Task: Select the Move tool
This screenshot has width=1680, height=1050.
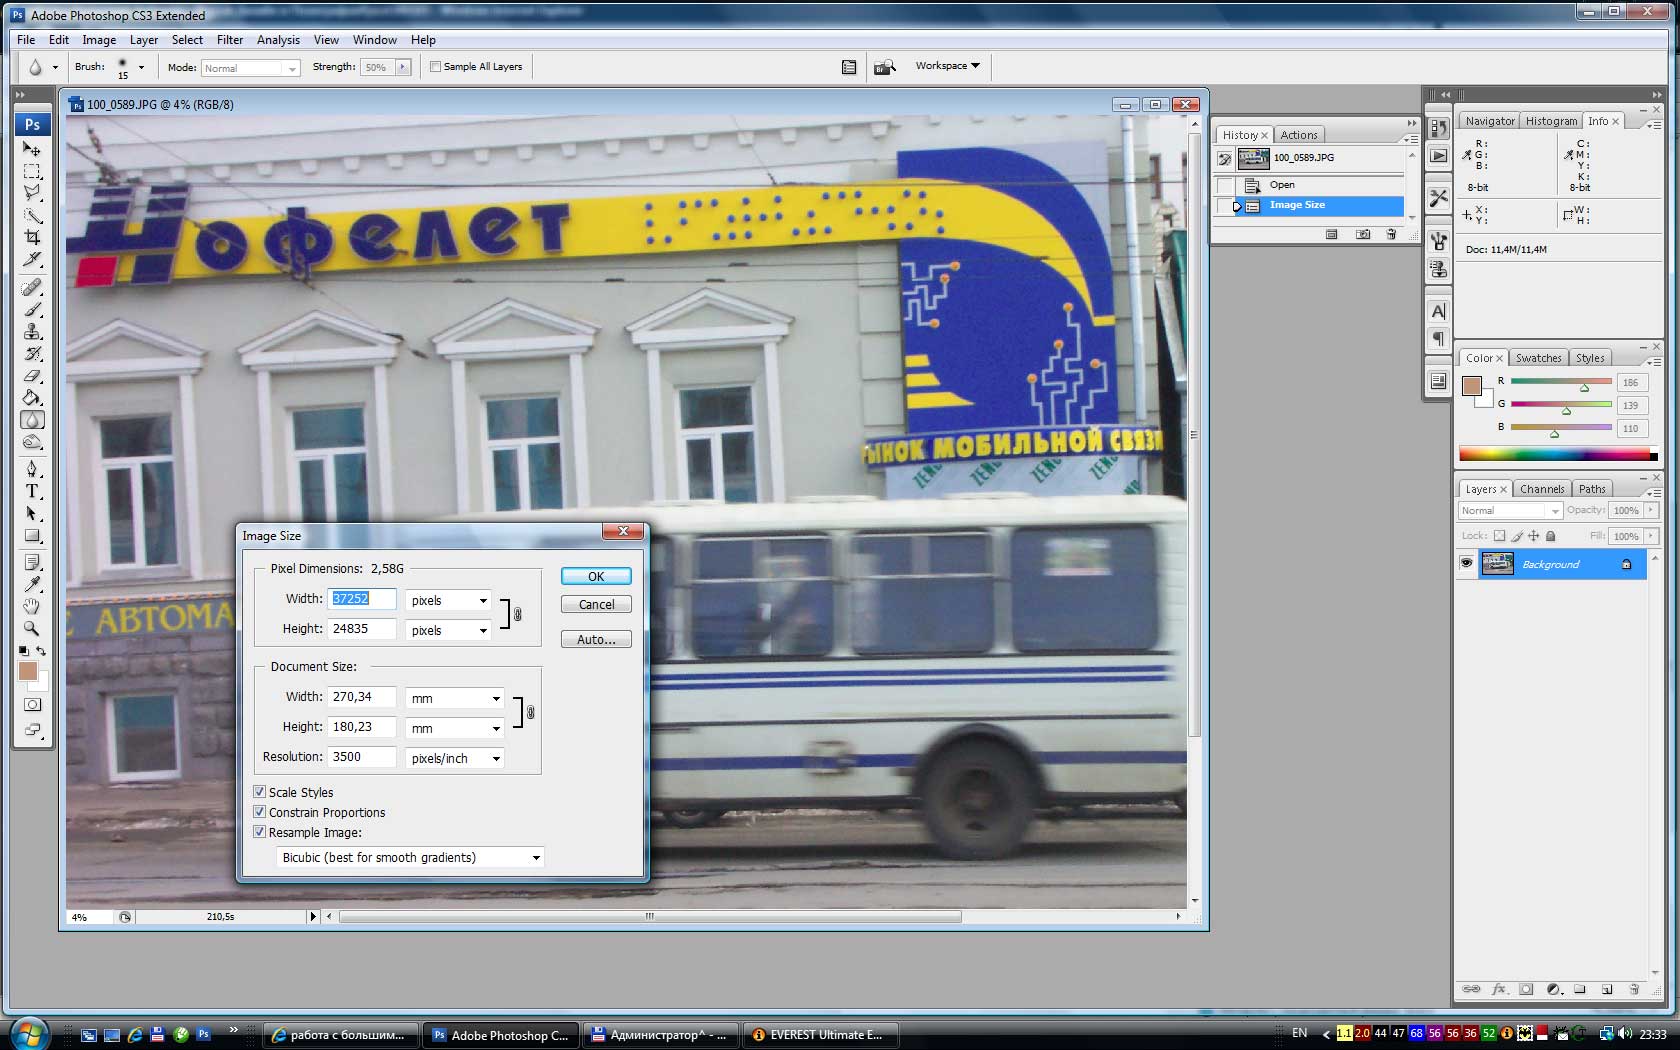Action: click(x=32, y=149)
